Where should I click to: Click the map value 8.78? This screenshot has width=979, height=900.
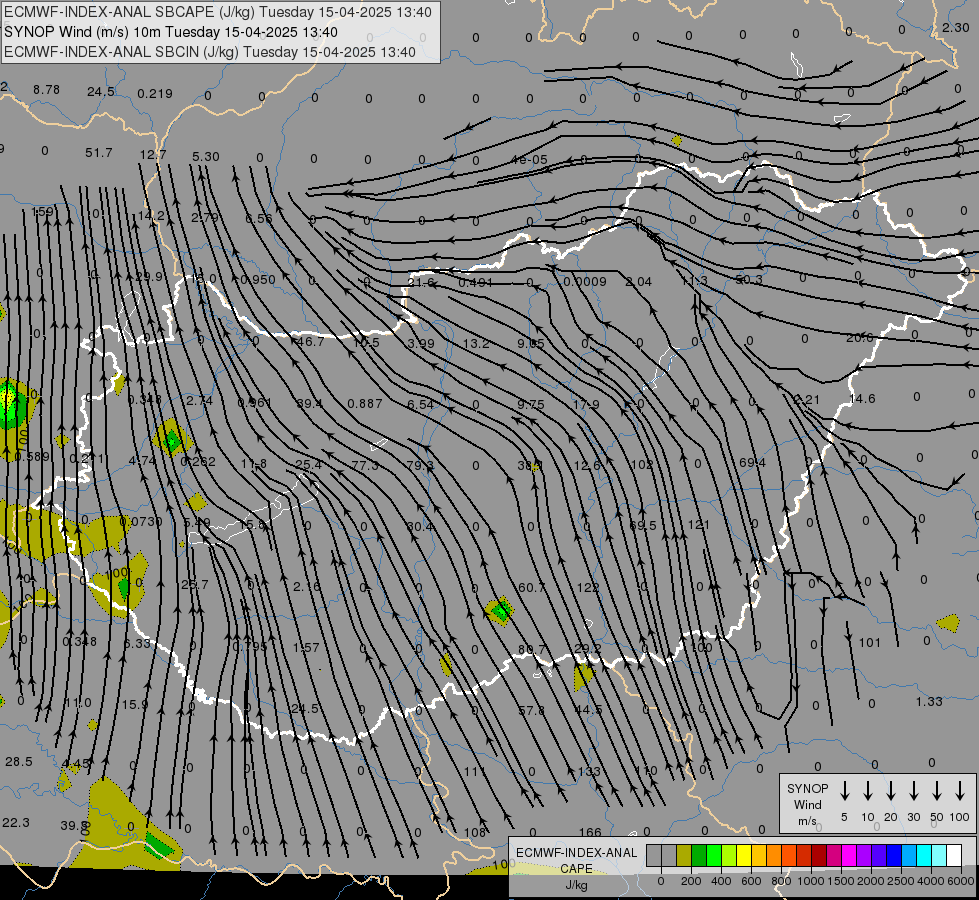pos(47,90)
